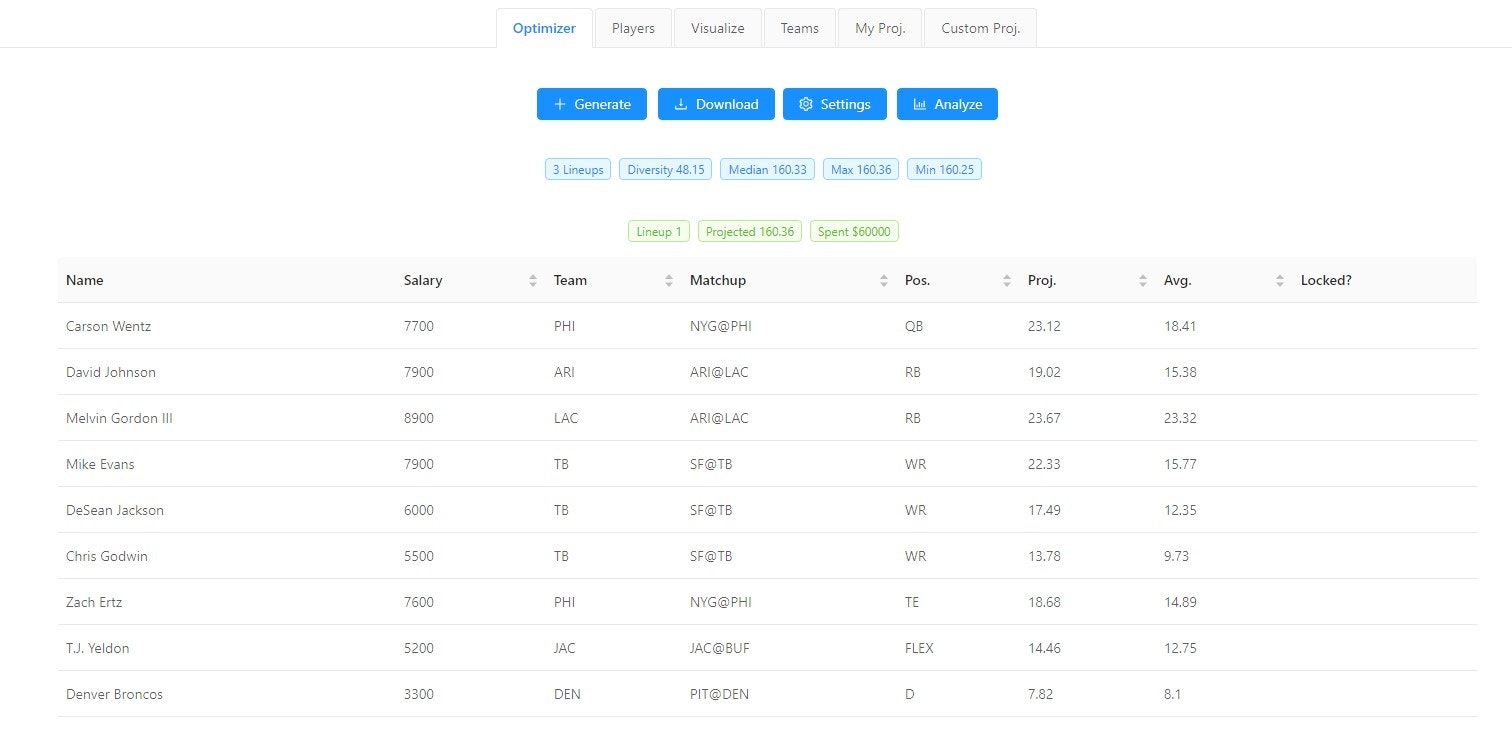Click the gear icon on the Settings button
This screenshot has height=743, width=1512.
pos(806,104)
